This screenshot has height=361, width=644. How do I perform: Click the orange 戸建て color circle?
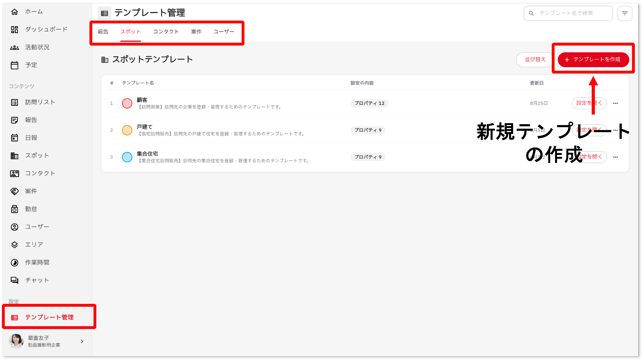click(x=127, y=130)
